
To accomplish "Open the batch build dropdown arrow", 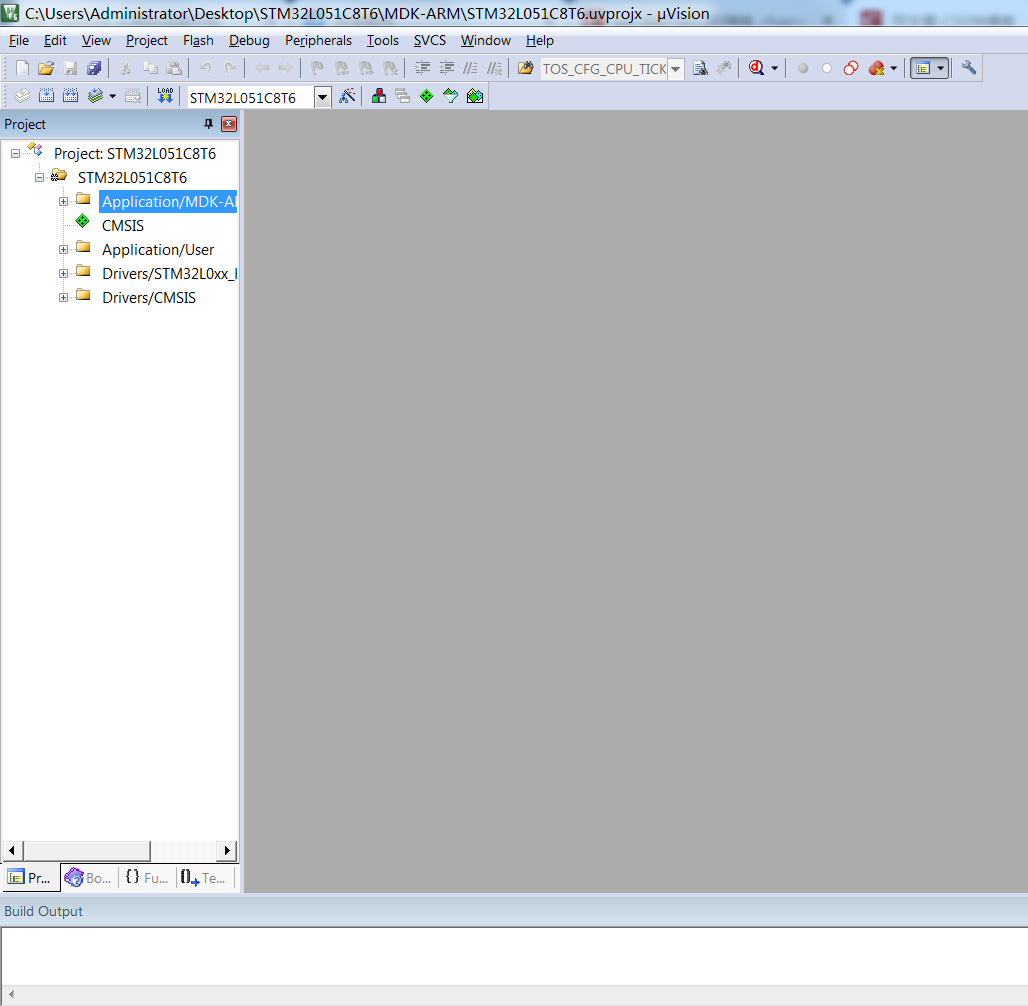I will coord(112,96).
